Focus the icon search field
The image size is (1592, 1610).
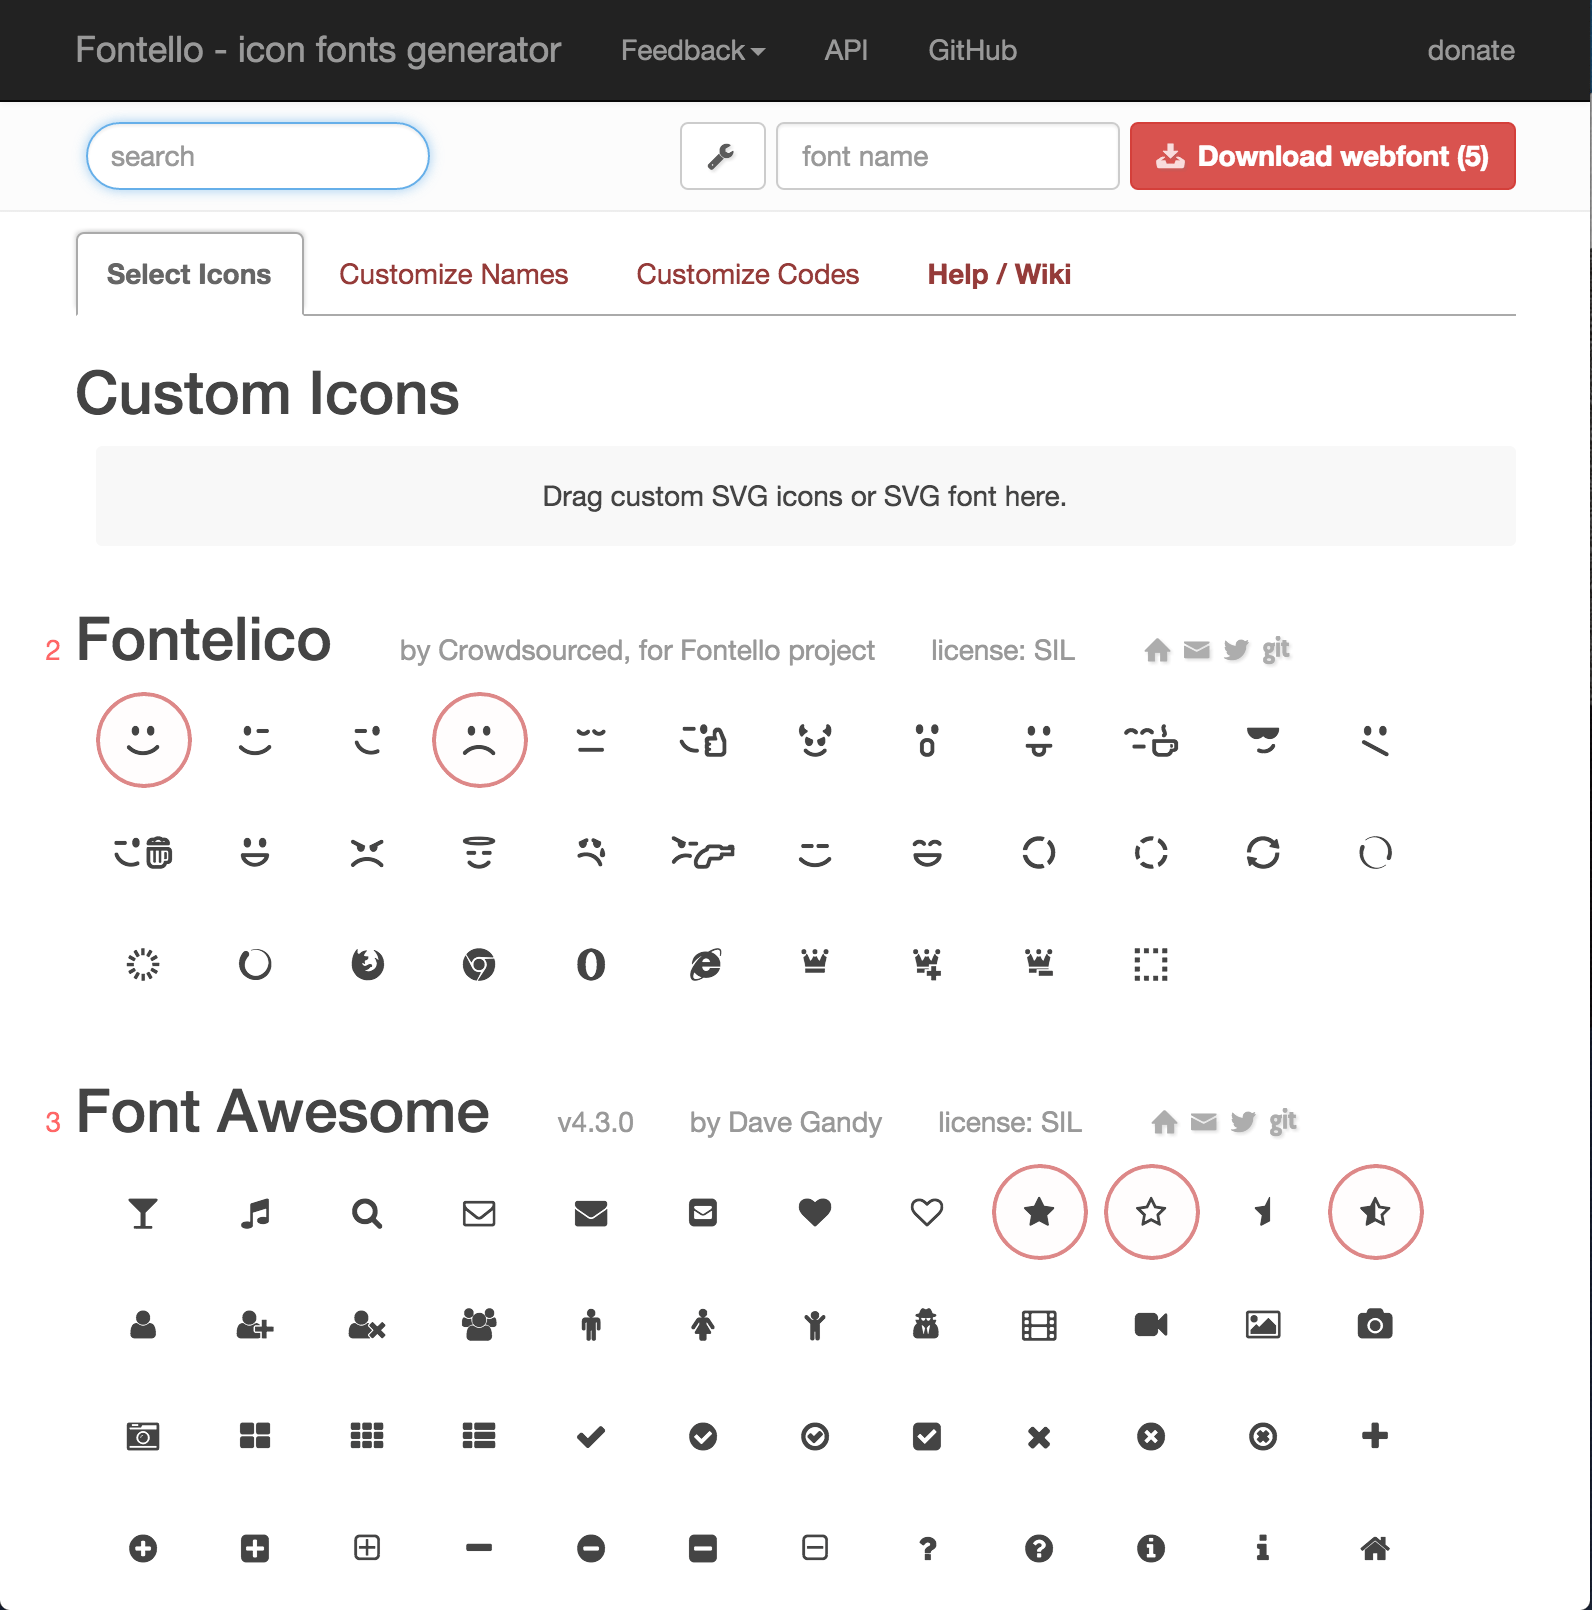[x=258, y=156]
